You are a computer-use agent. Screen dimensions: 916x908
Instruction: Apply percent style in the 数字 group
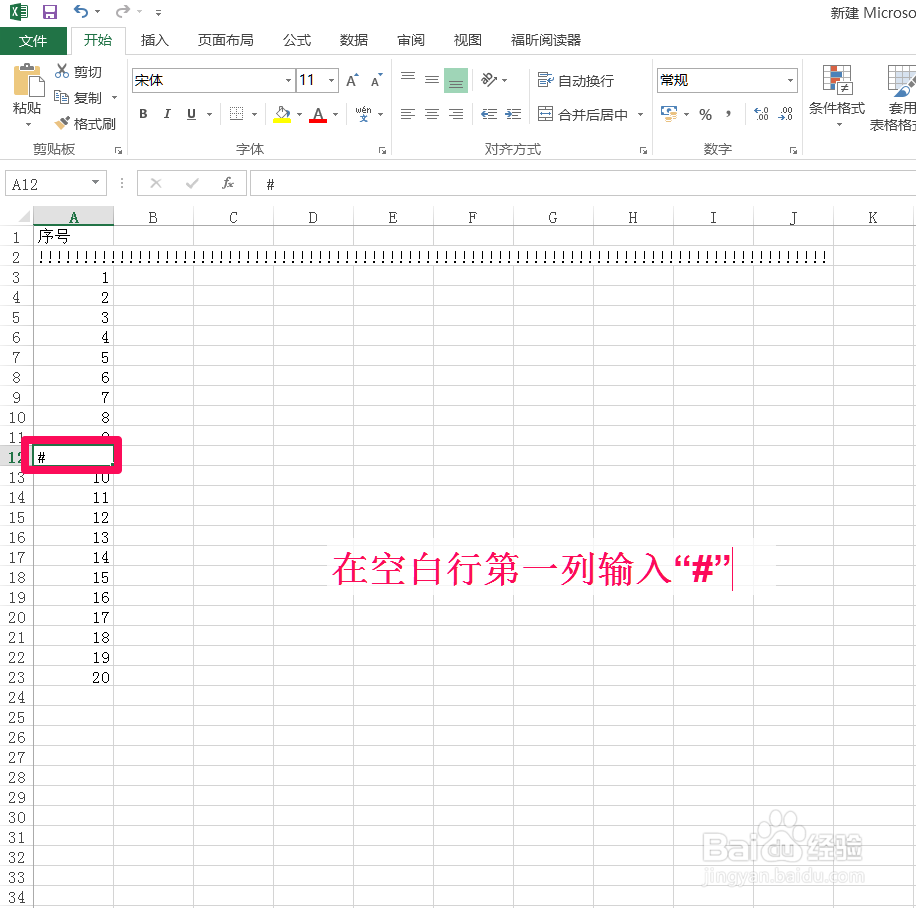tap(704, 115)
